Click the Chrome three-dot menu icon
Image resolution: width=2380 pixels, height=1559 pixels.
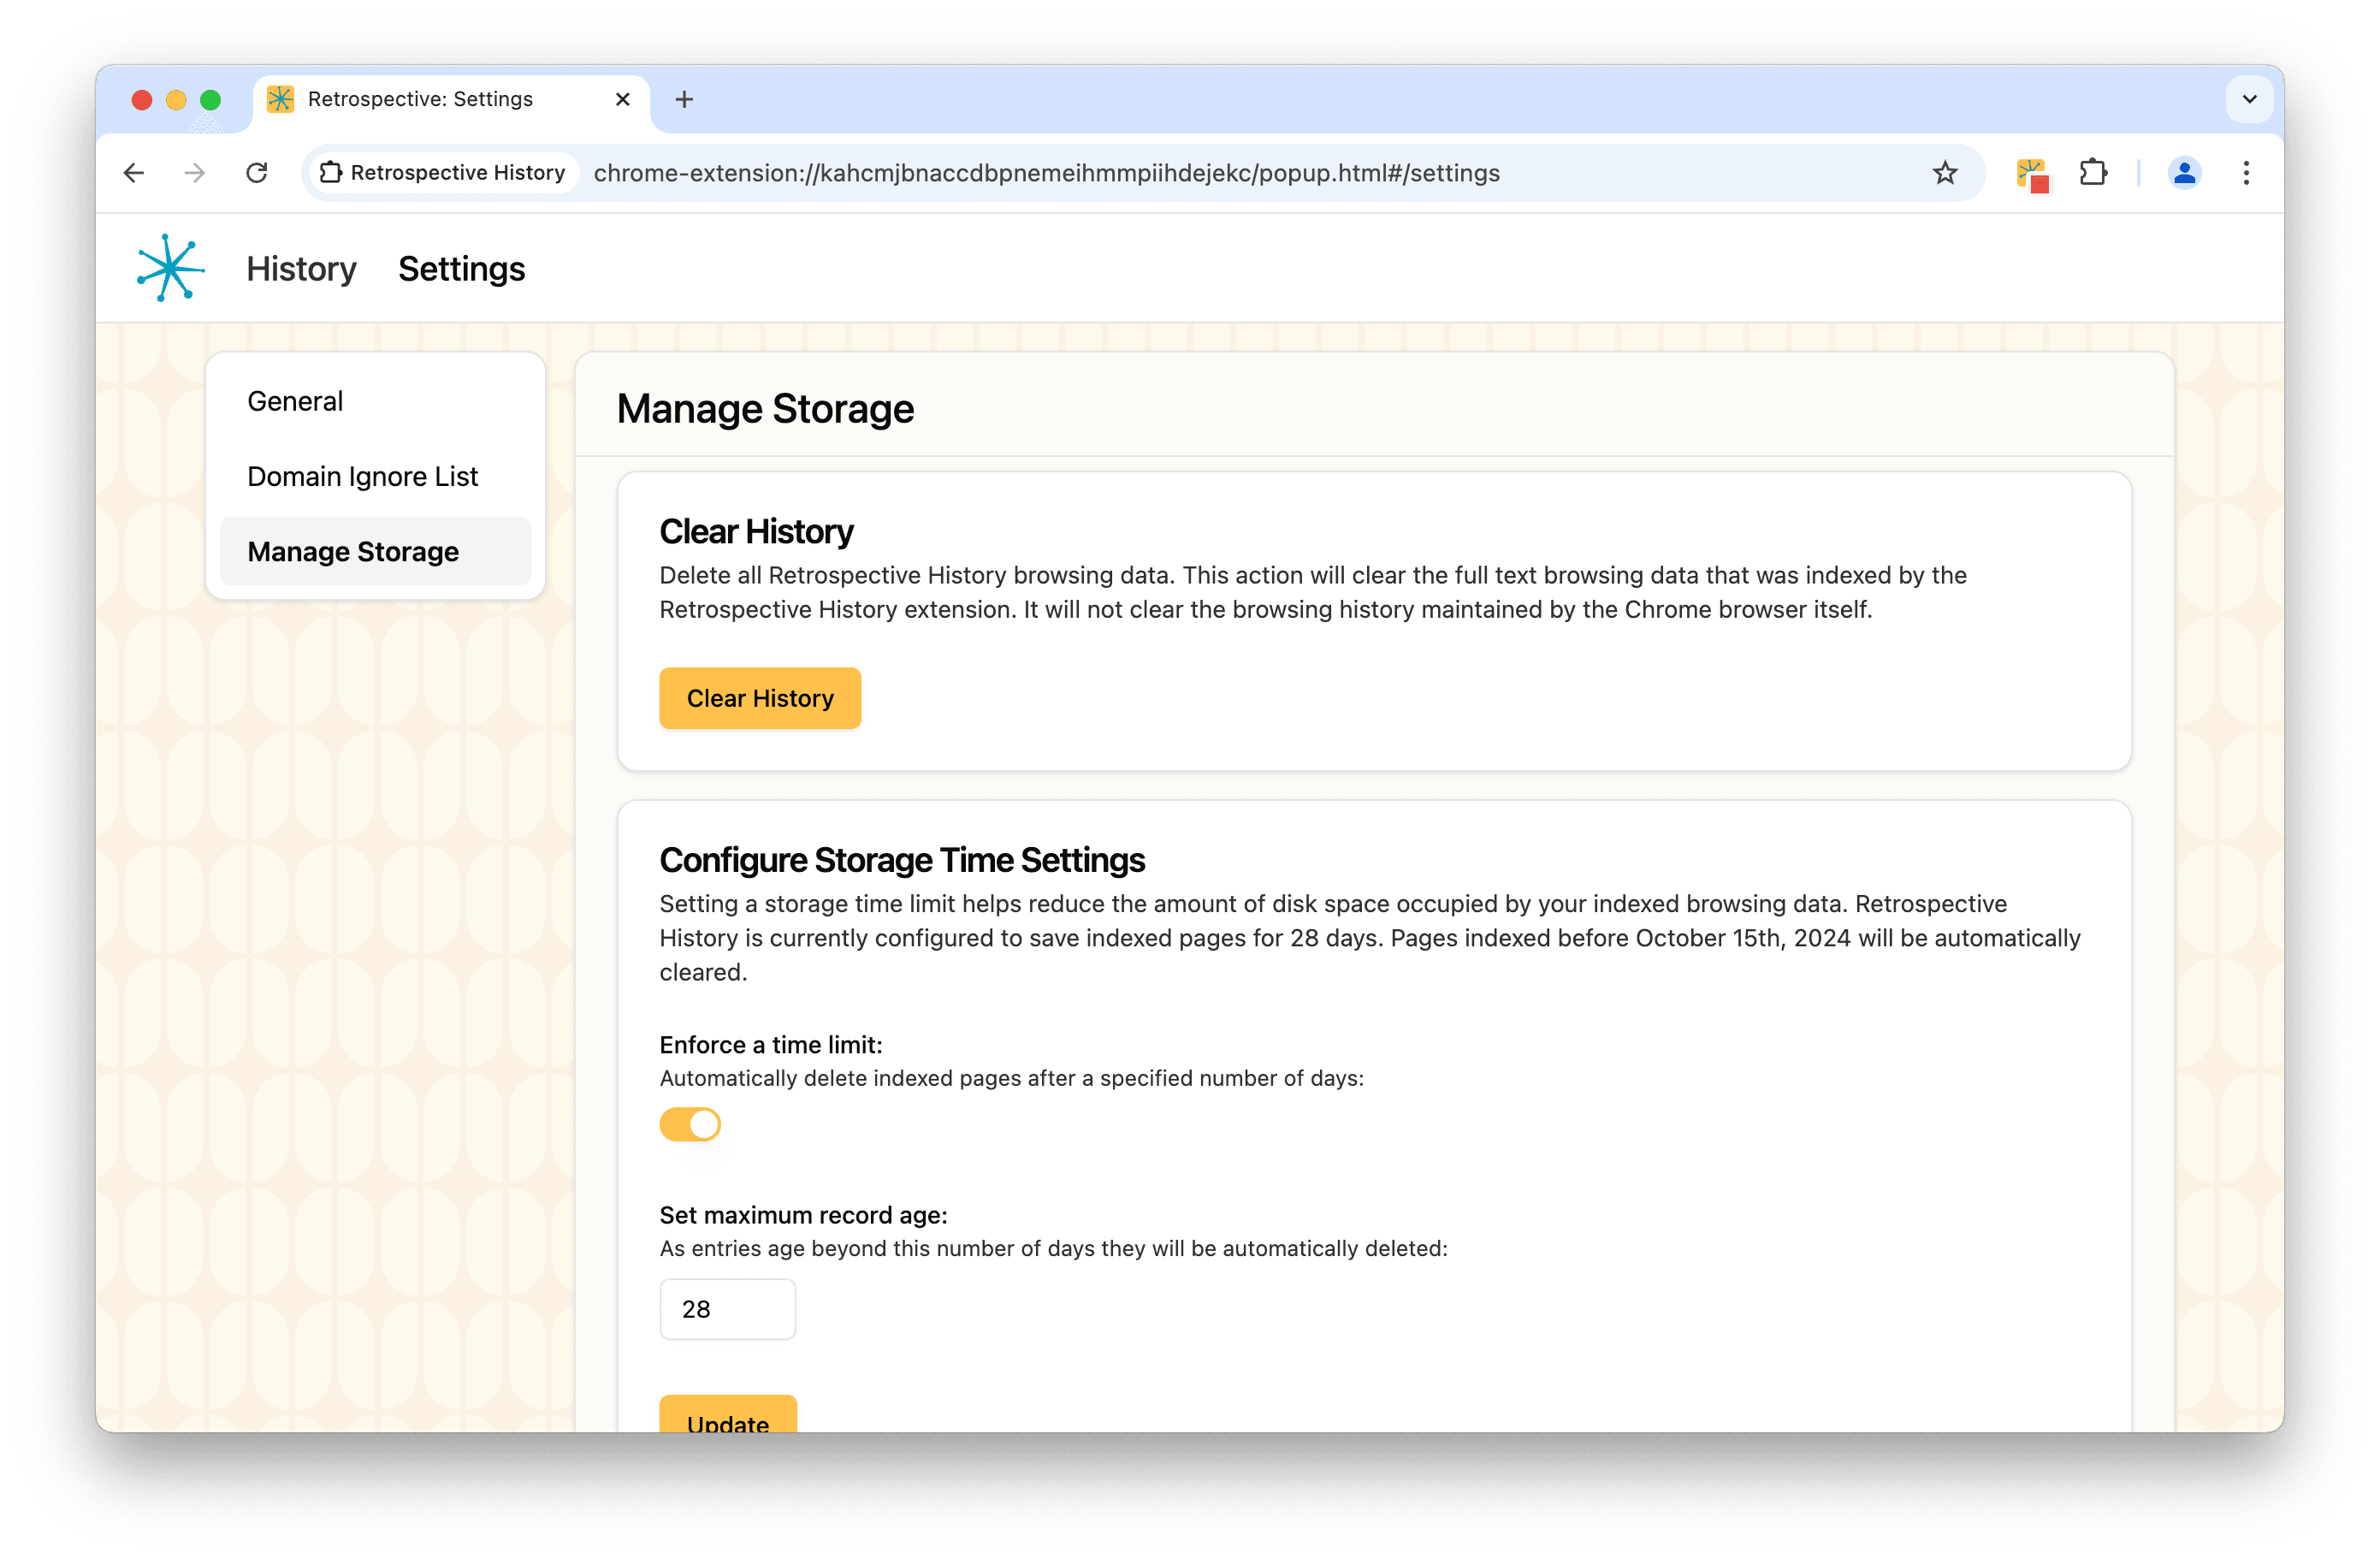[x=2249, y=172]
